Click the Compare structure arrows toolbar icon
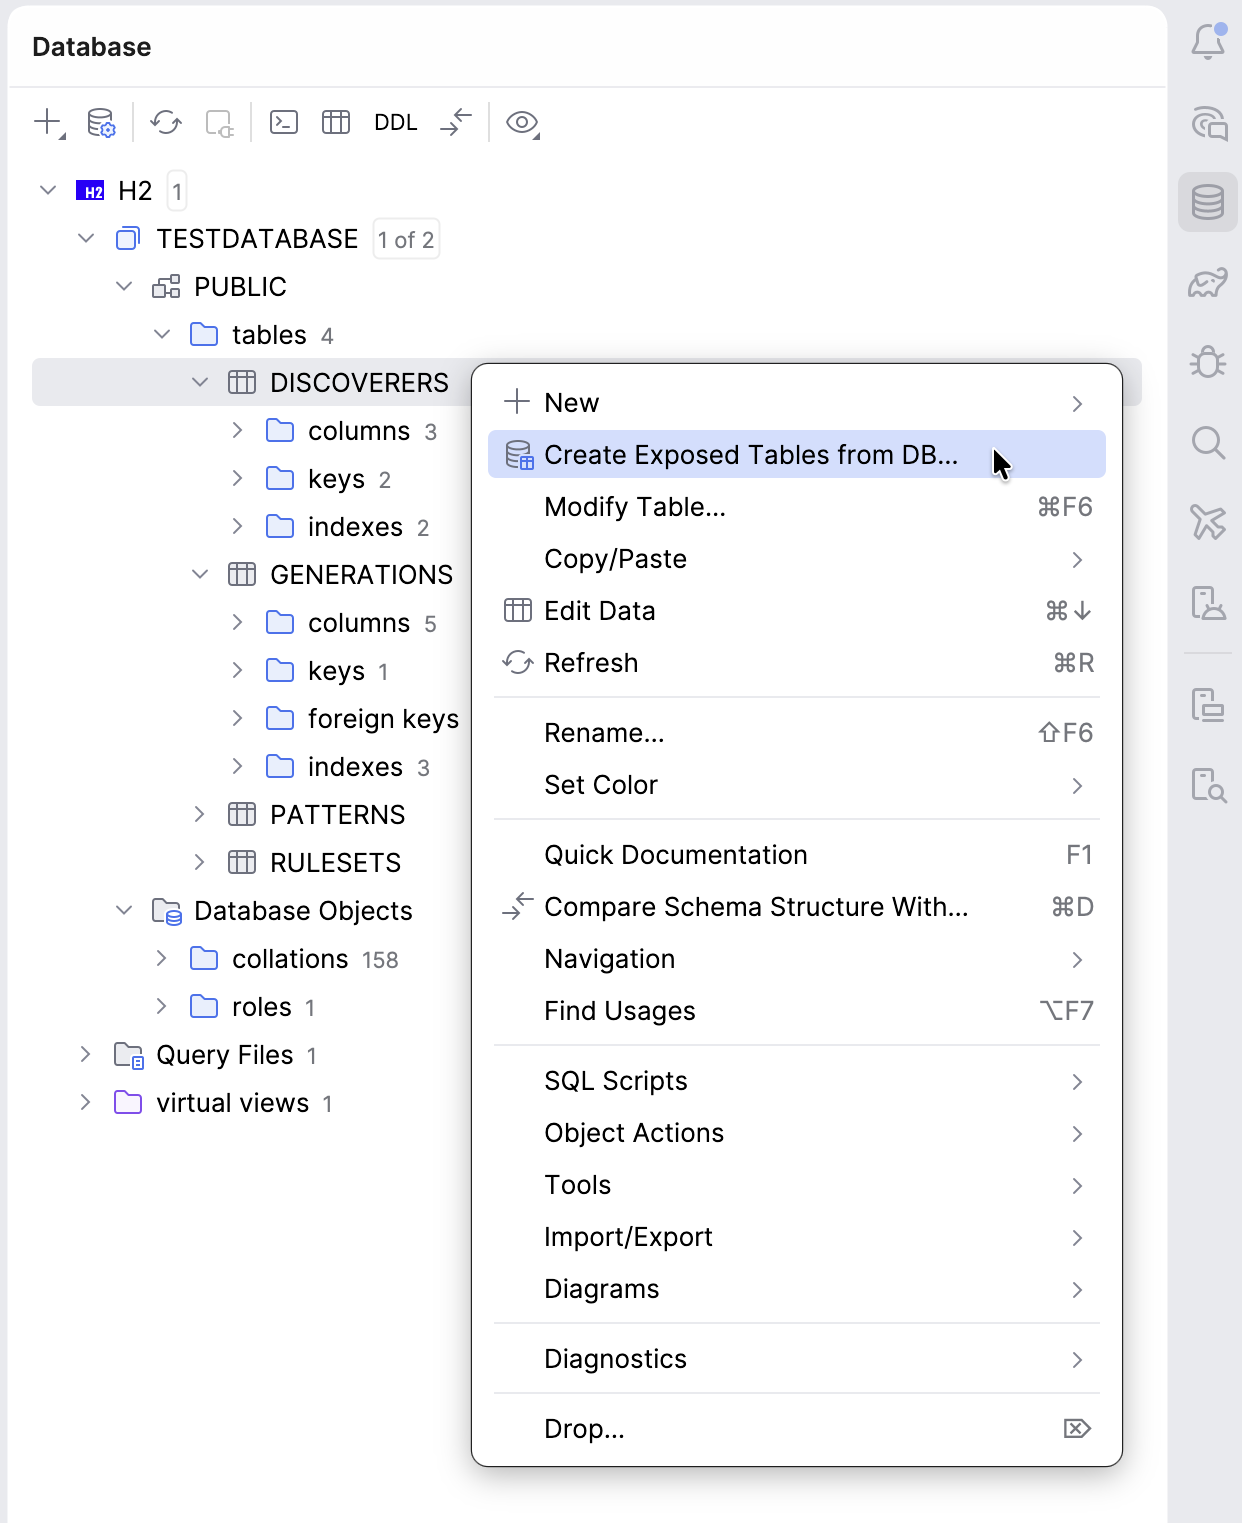Screen dimensions: 1242x1523 point(456,122)
